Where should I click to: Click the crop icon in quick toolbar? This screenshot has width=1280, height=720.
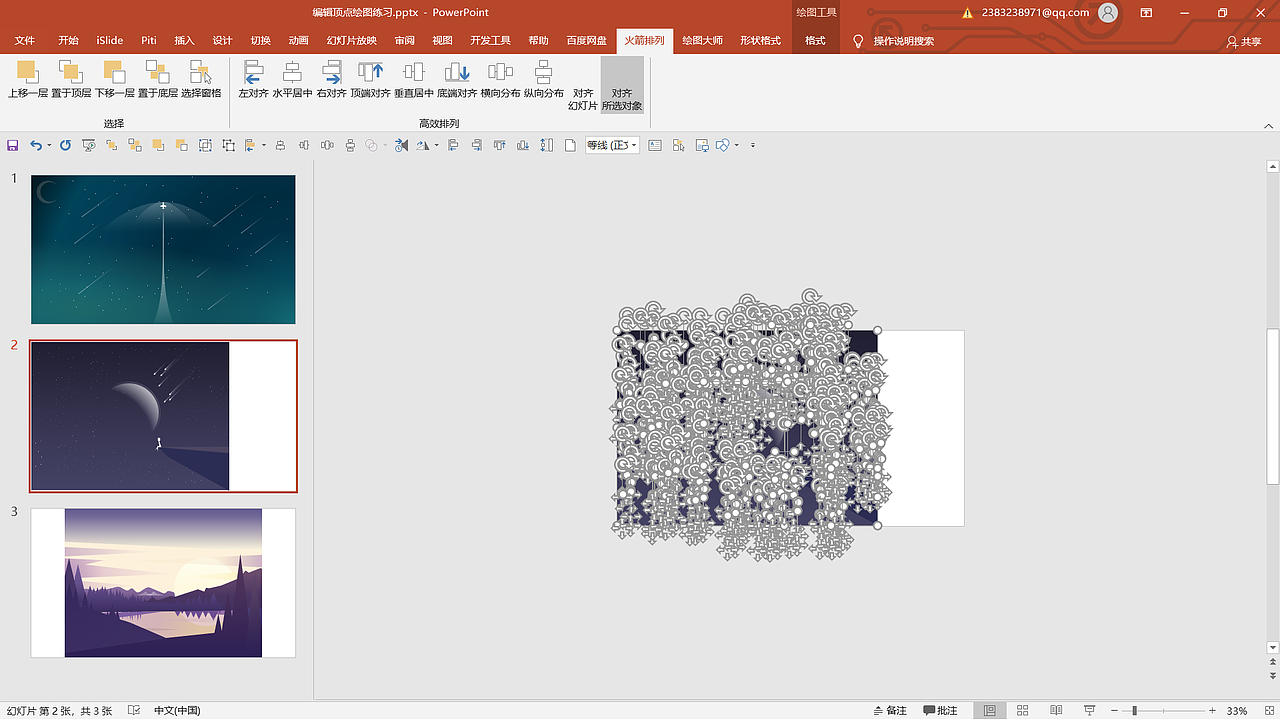tap(229, 145)
